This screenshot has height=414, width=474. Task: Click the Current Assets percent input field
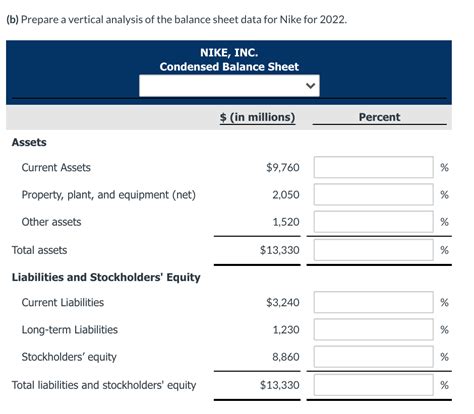(x=374, y=167)
